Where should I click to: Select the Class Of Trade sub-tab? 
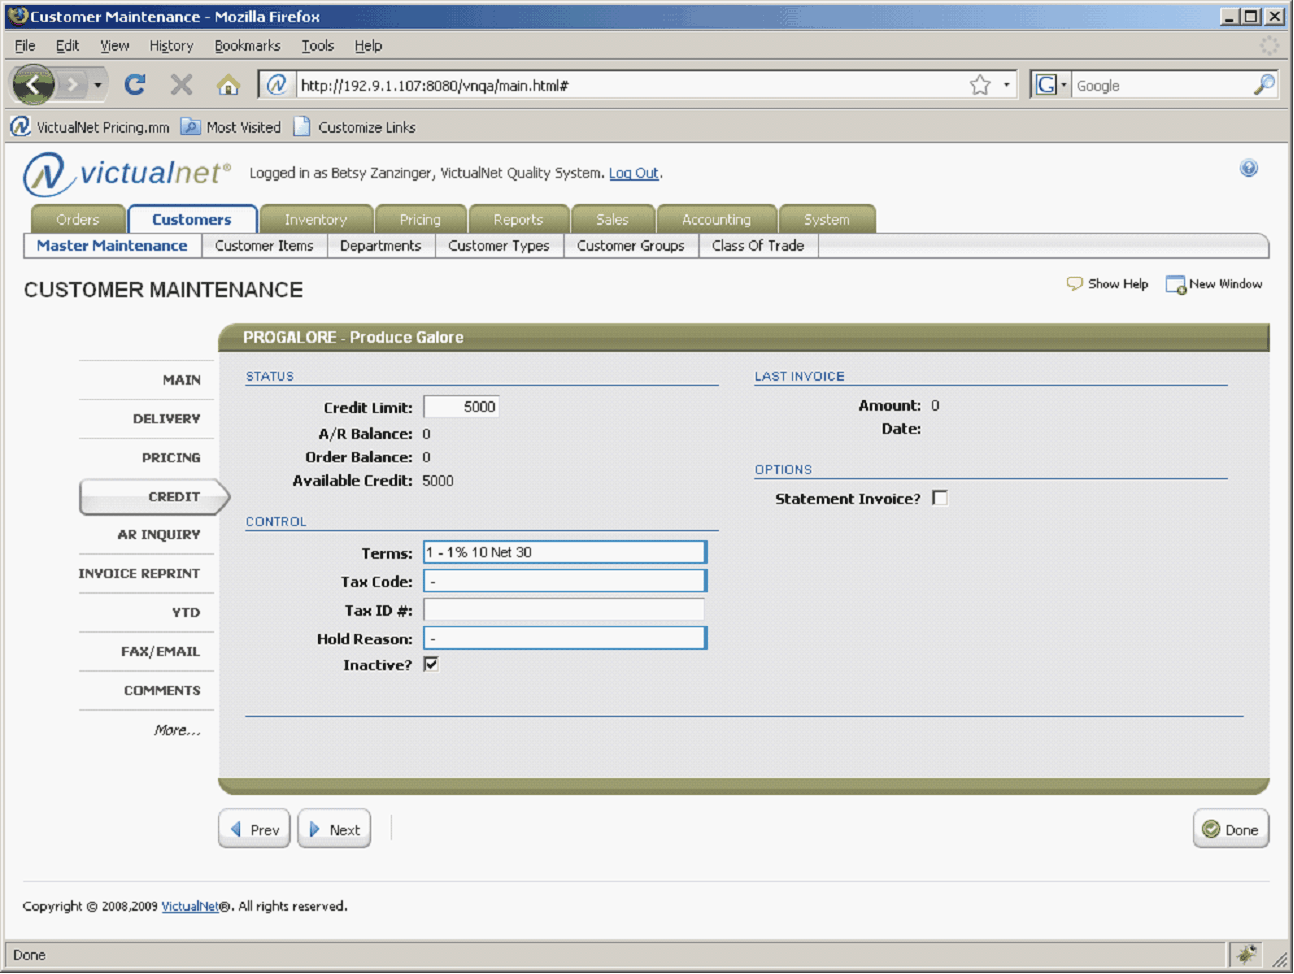pos(758,246)
